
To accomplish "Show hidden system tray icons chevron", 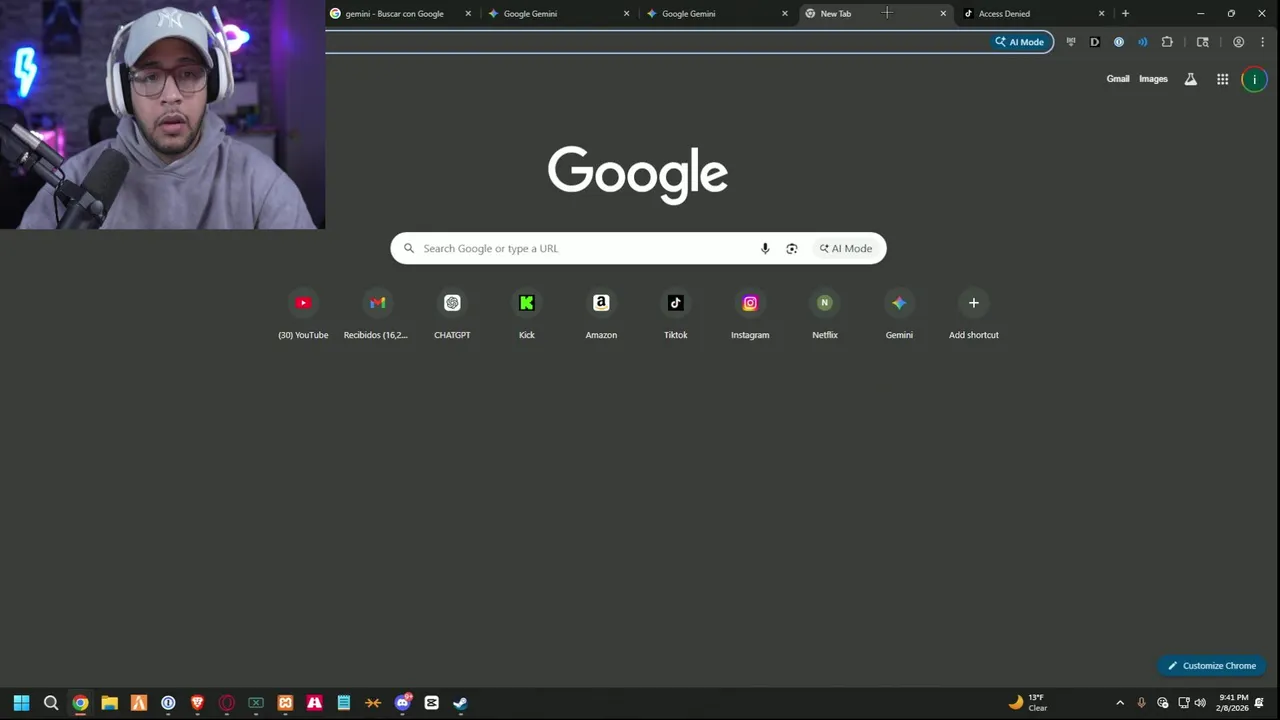I will 1120,703.
